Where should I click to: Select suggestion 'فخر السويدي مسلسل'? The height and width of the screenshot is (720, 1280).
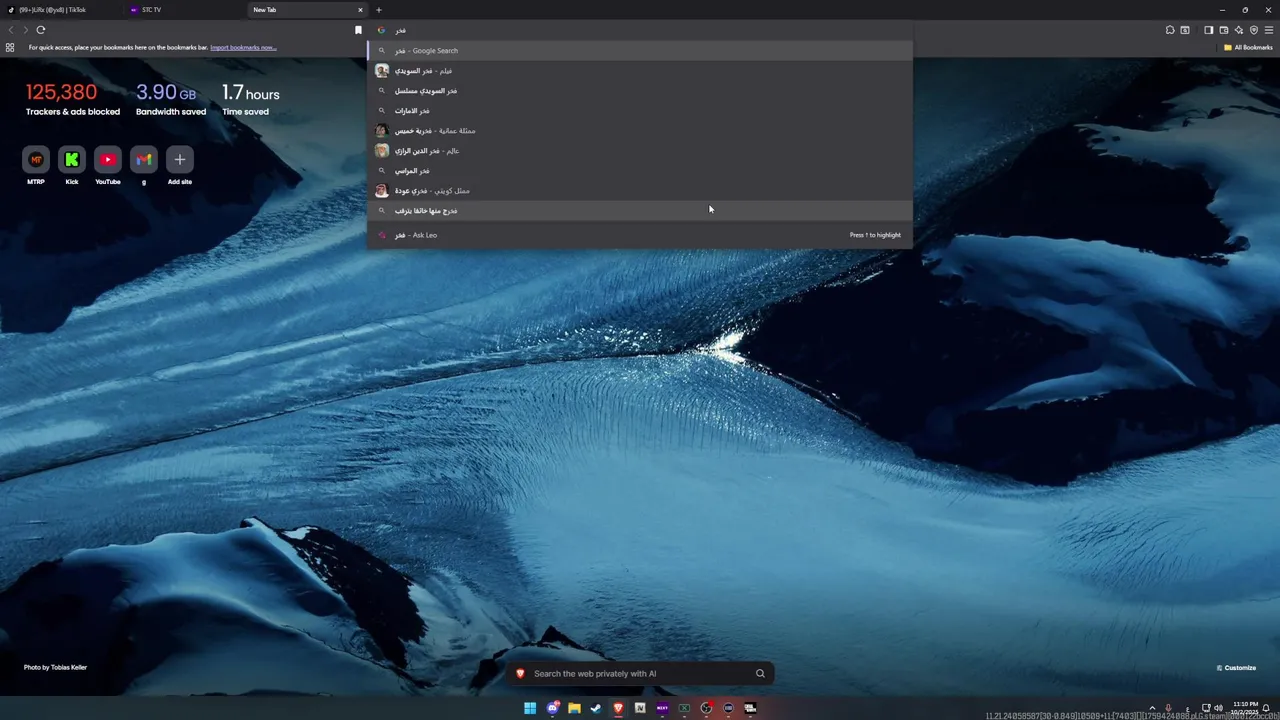[x=640, y=91]
